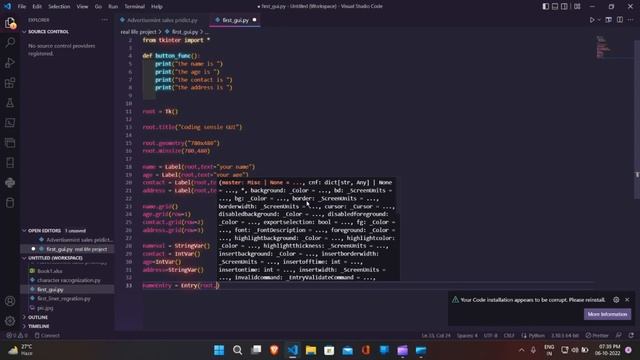
Task: Open the File menu
Action: click(22, 7)
